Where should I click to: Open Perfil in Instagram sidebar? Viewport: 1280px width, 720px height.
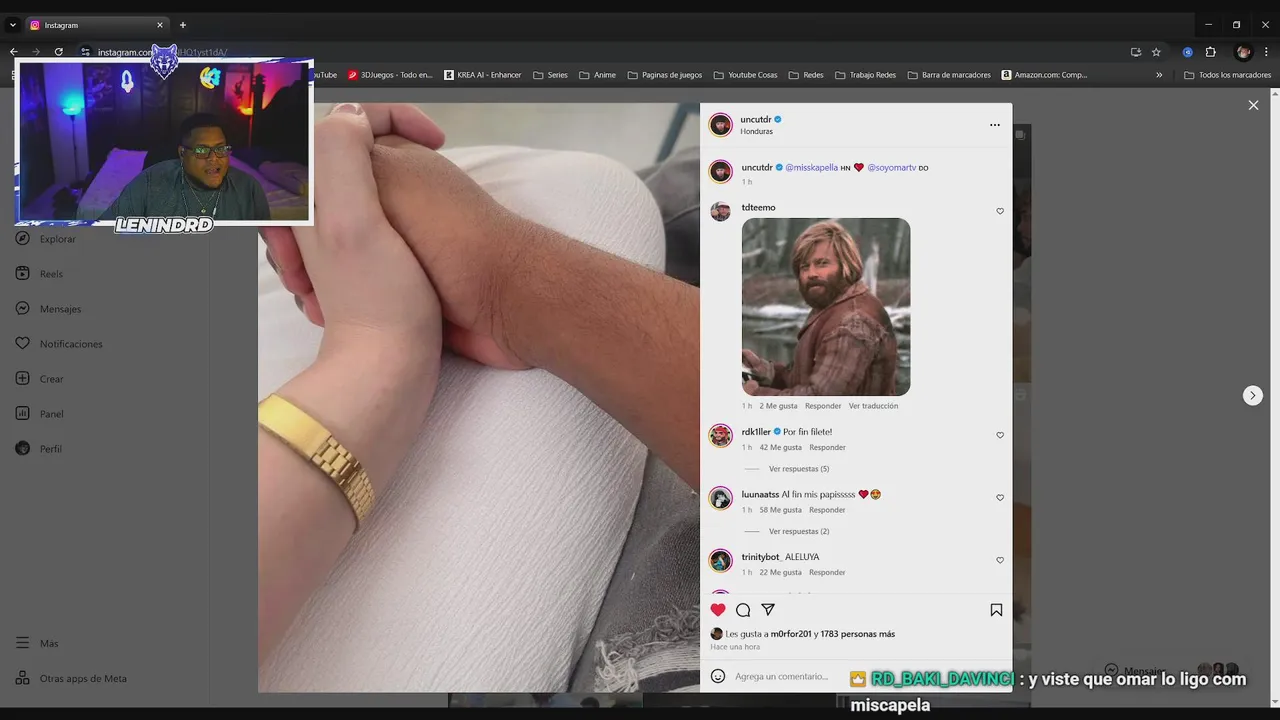(x=50, y=449)
